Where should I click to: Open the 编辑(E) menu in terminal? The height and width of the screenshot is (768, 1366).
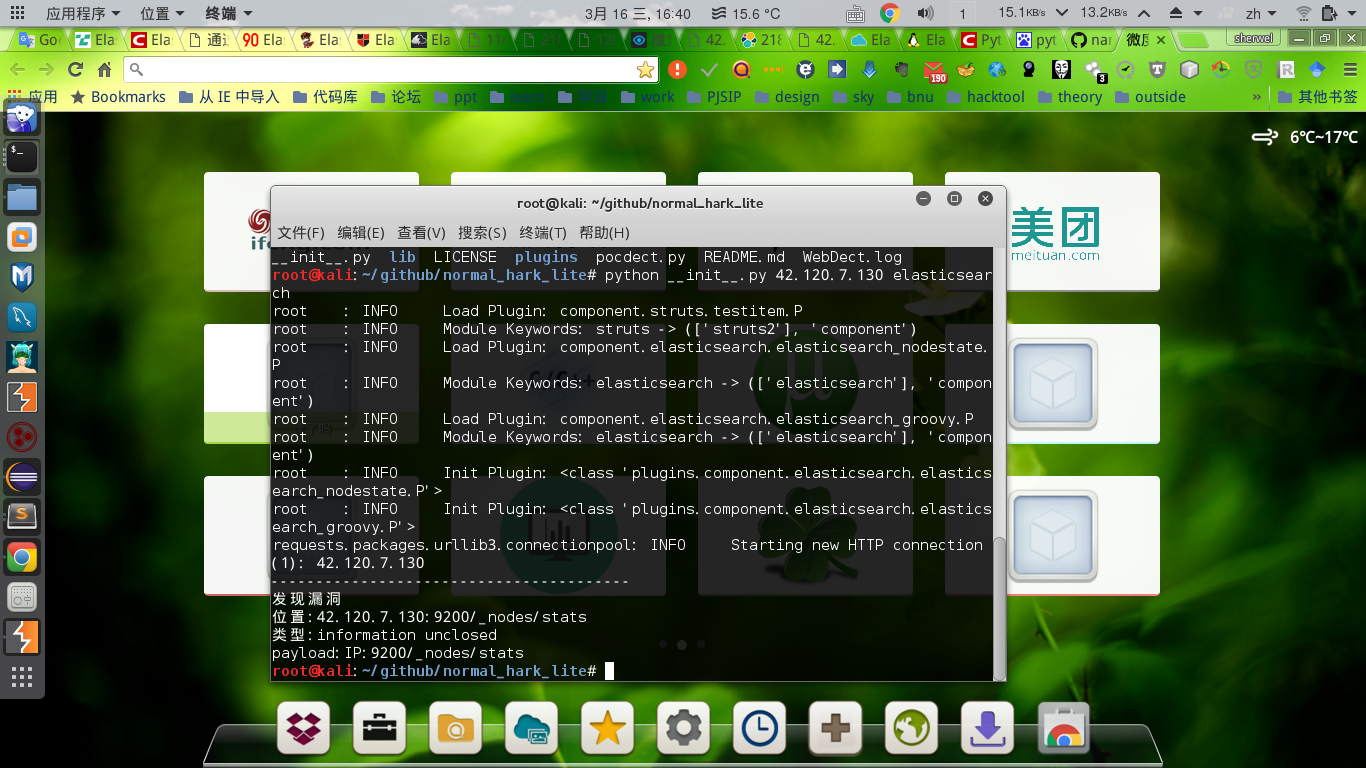tap(361, 232)
